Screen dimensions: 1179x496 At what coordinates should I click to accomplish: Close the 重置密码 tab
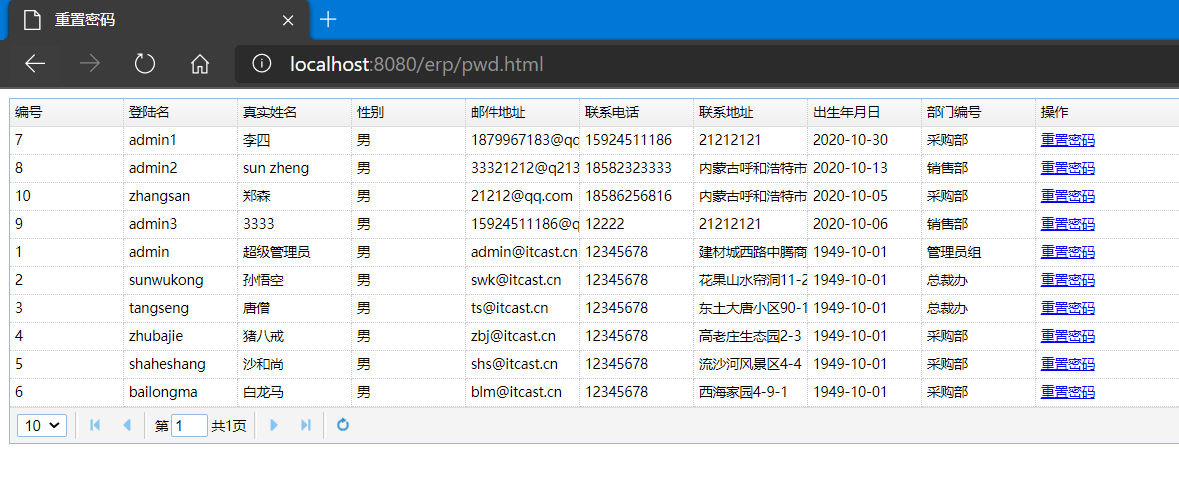tap(287, 20)
